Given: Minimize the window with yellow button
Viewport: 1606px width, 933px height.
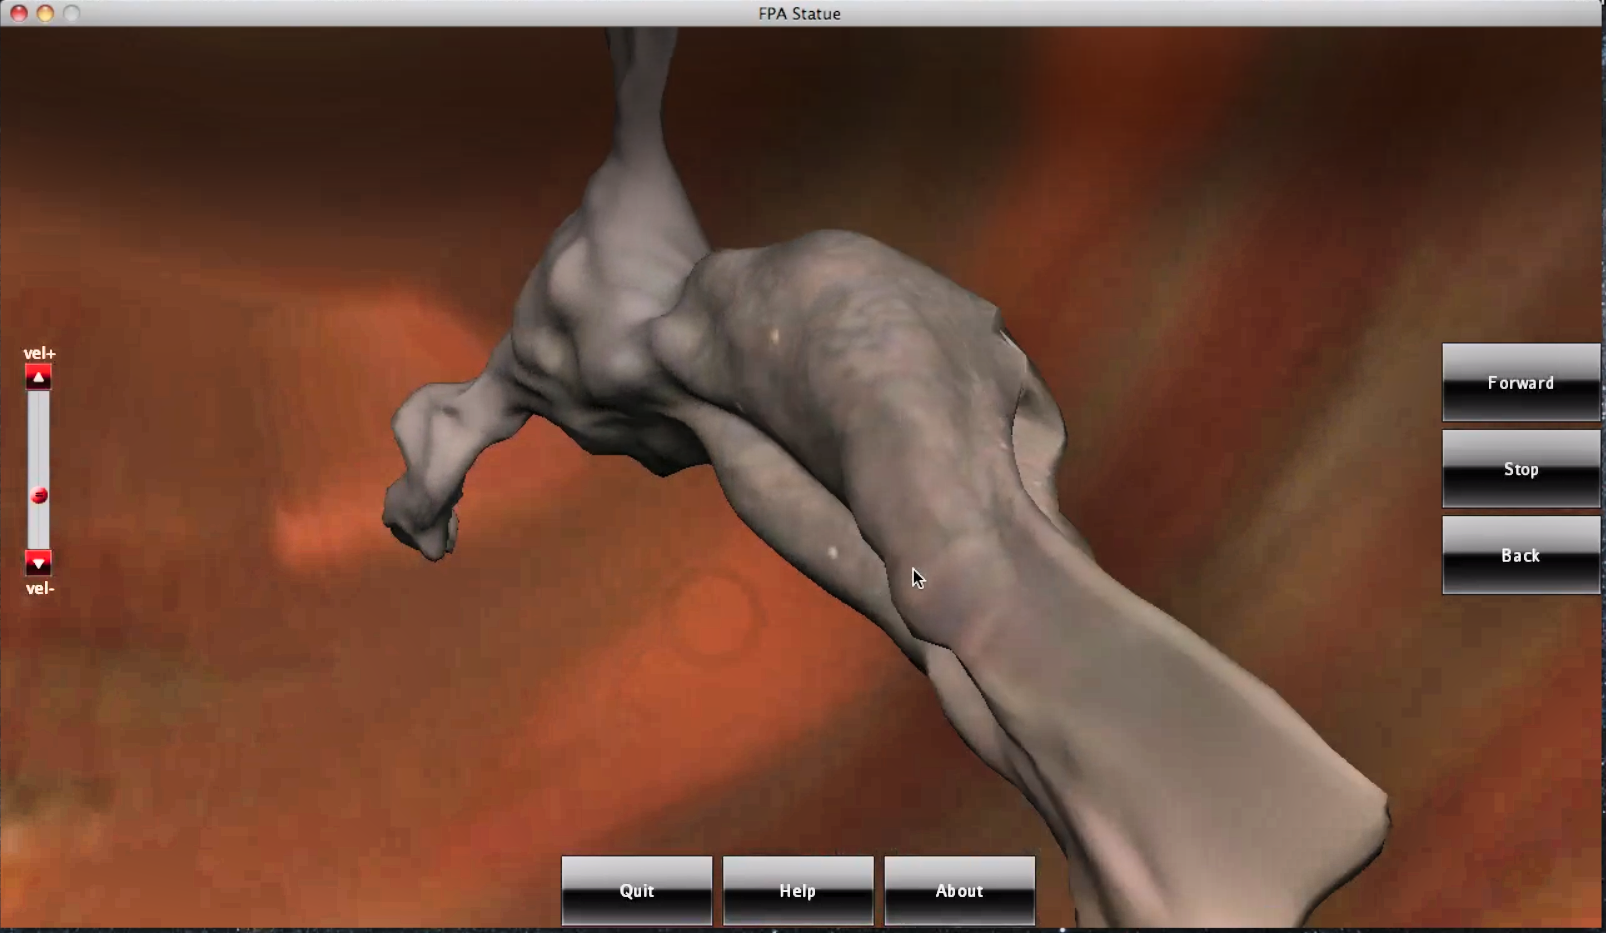Looking at the screenshot, I should pyautogui.click(x=45, y=13).
